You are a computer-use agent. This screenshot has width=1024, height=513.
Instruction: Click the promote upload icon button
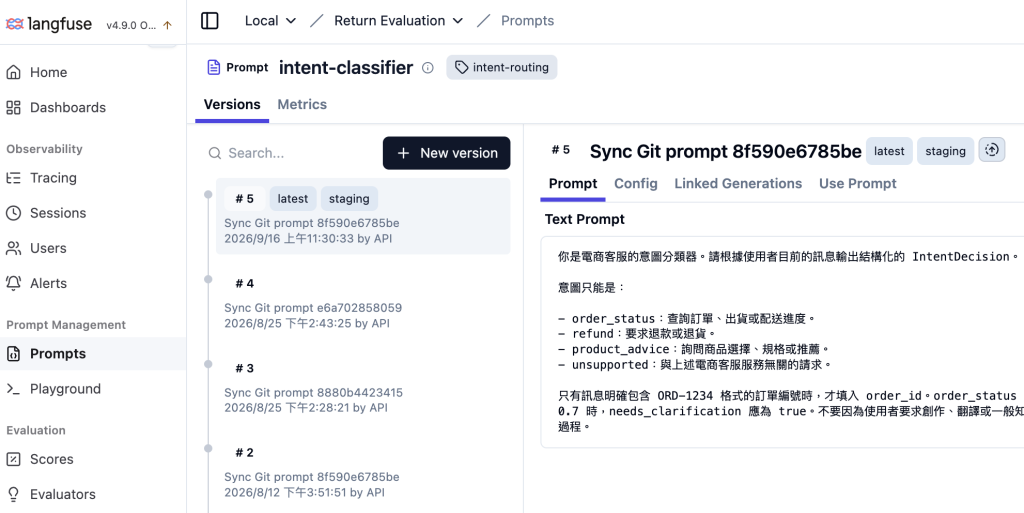(991, 151)
